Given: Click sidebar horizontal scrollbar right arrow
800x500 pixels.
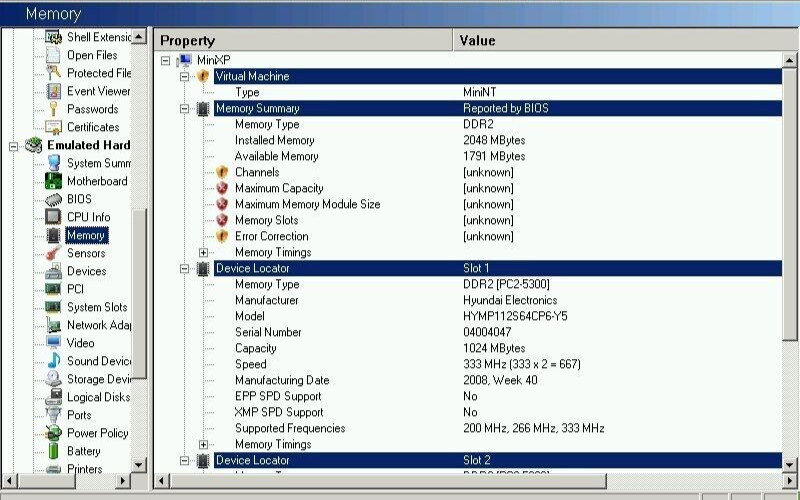Looking at the screenshot, I should tap(121, 481).
